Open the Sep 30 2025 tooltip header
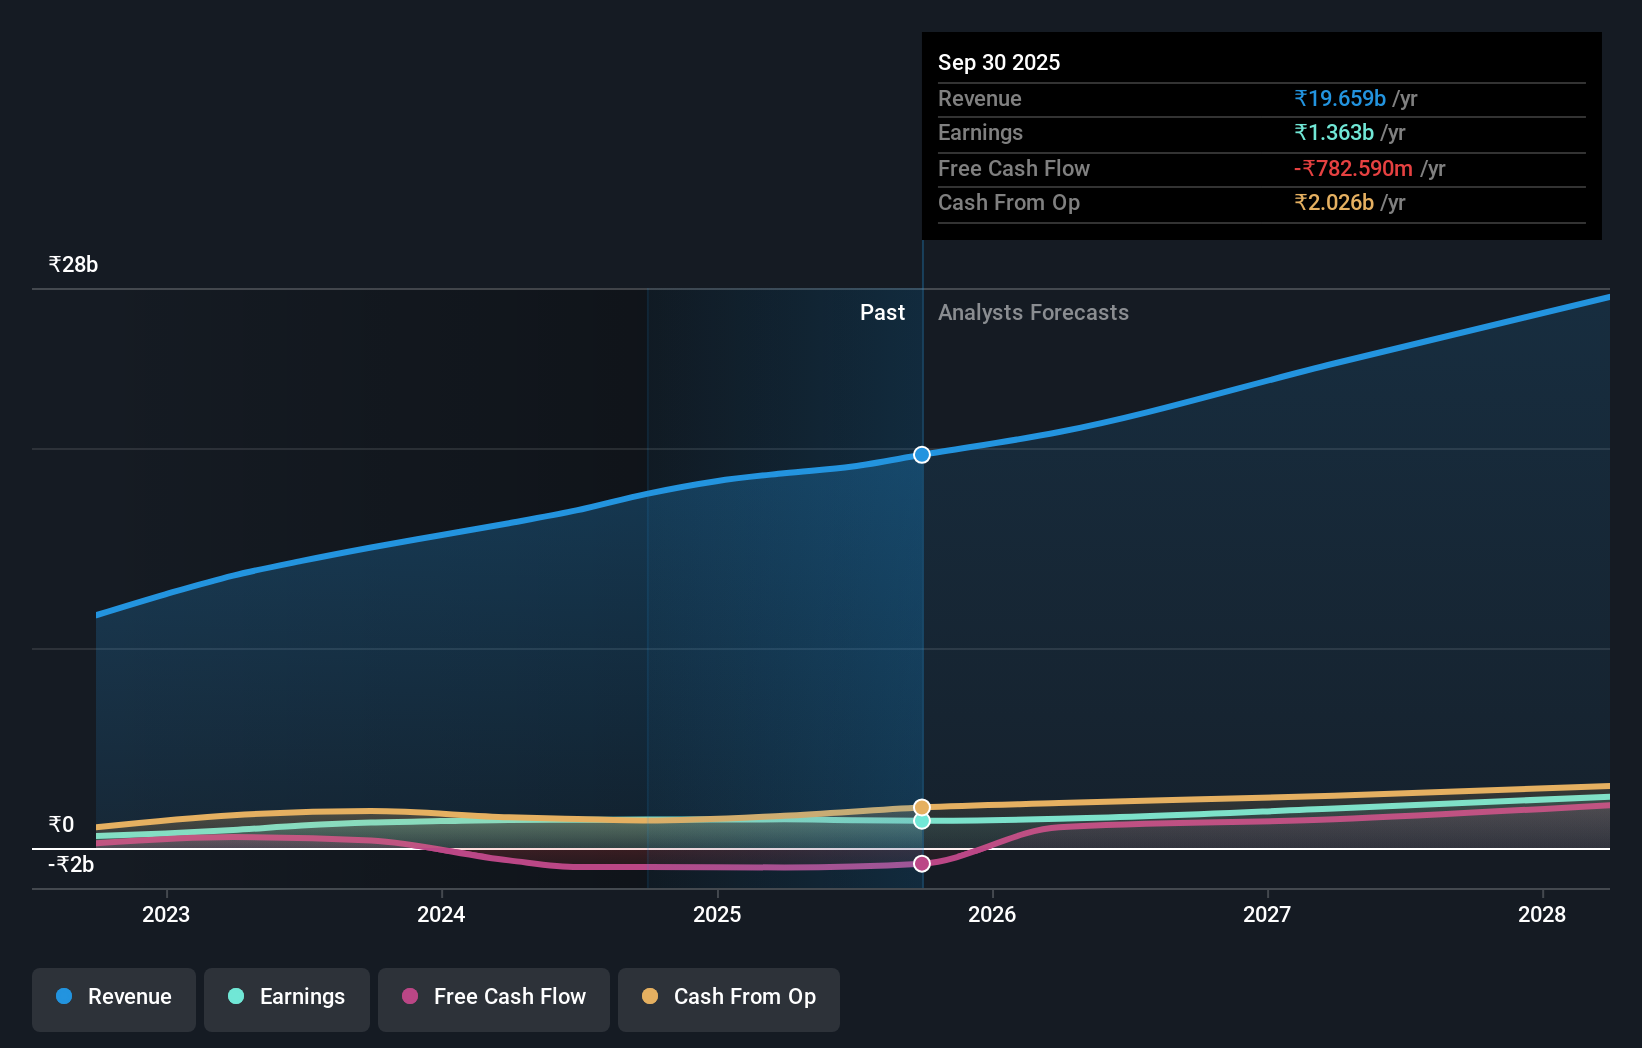The height and width of the screenshot is (1048, 1642). click(998, 62)
